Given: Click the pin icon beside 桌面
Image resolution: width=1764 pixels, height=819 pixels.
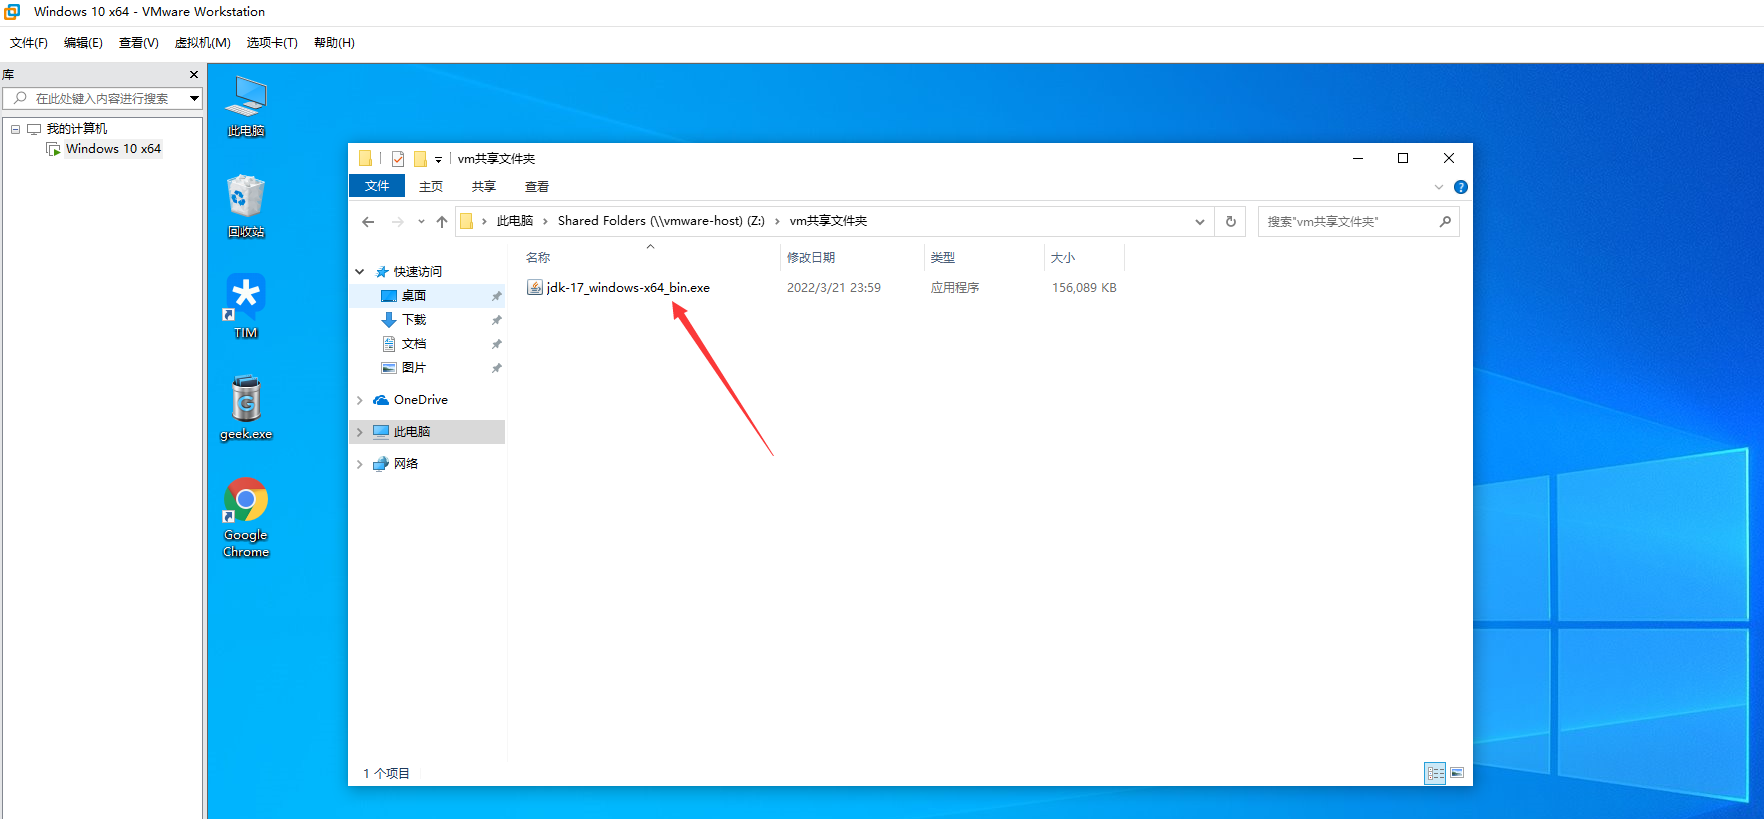Looking at the screenshot, I should point(496,296).
